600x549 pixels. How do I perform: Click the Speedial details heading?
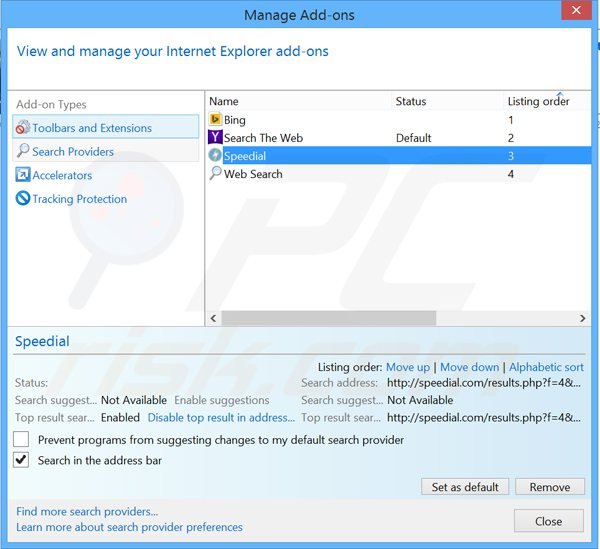click(x=42, y=341)
